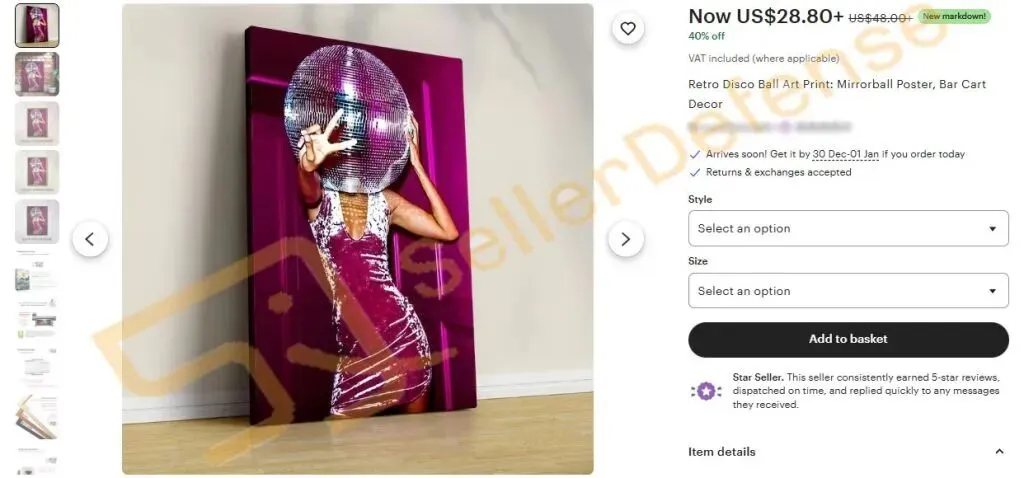Show previous product image with left arrow
The height and width of the screenshot is (478, 1024).
89,239
